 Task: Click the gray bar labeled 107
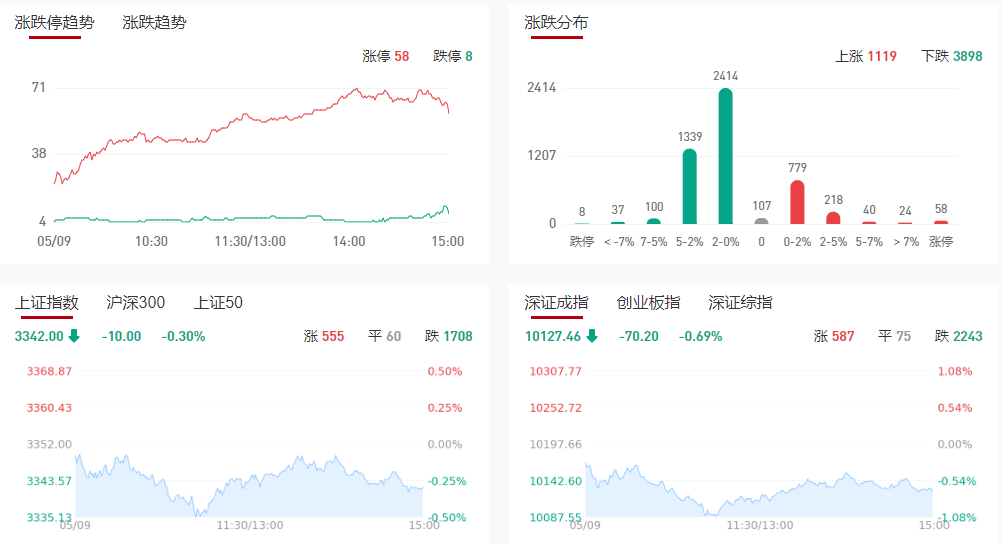click(761, 221)
